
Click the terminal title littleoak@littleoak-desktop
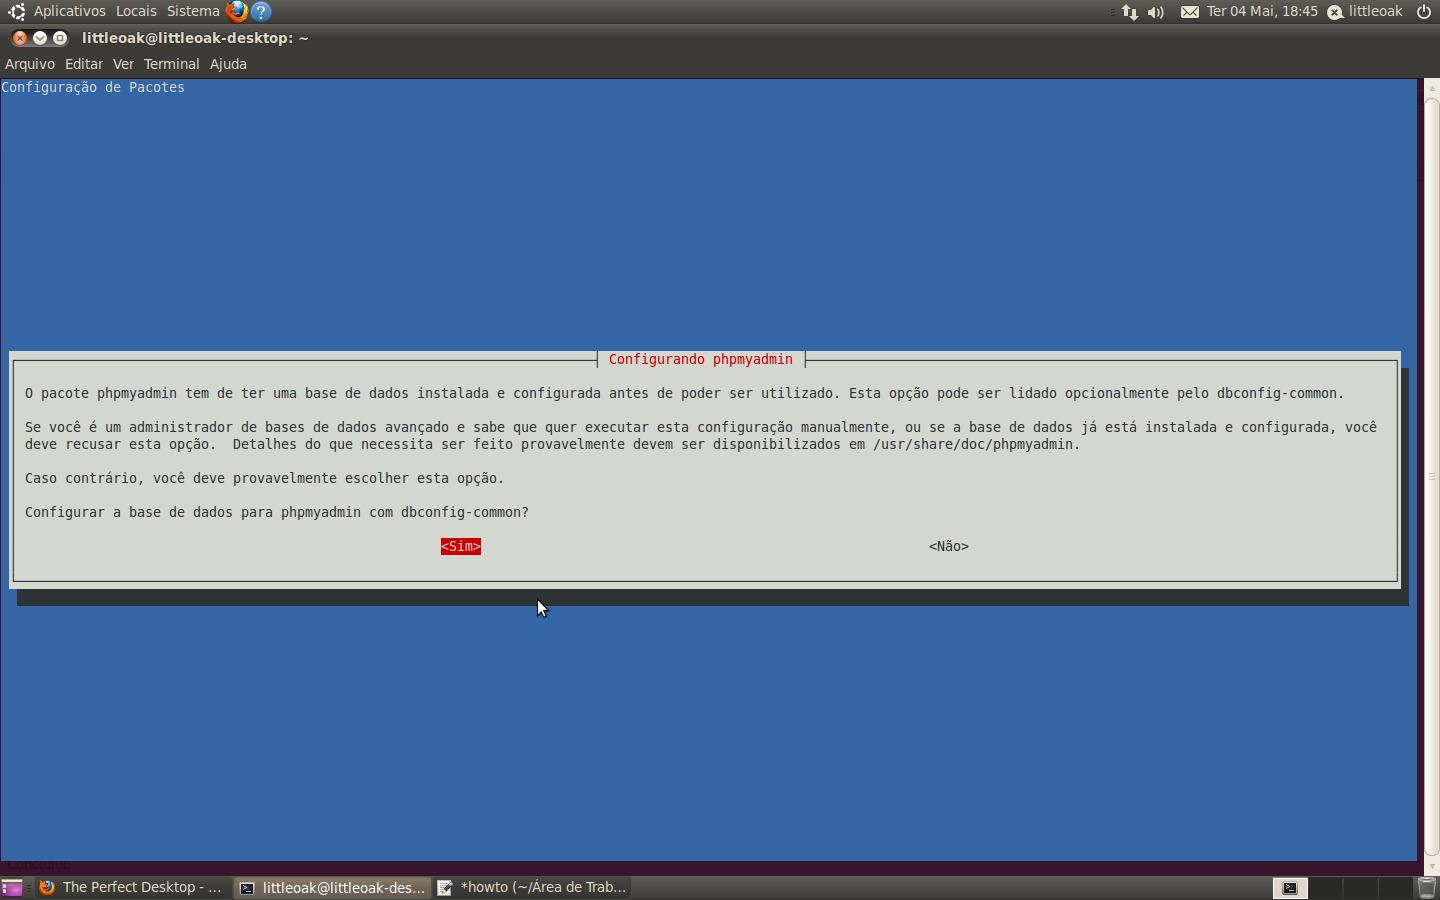click(x=195, y=38)
